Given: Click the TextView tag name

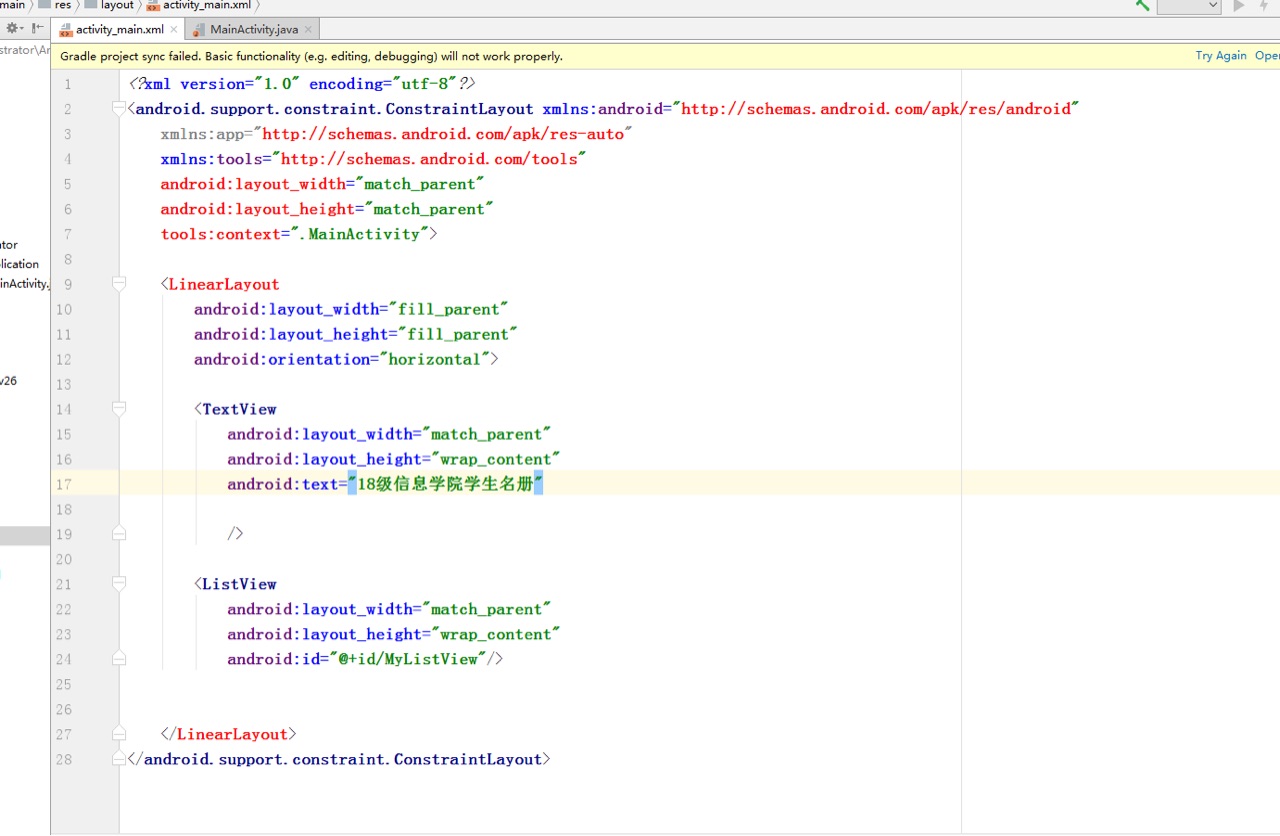Looking at the screenshot, I should pyautogui.click(x=239, y=409).
